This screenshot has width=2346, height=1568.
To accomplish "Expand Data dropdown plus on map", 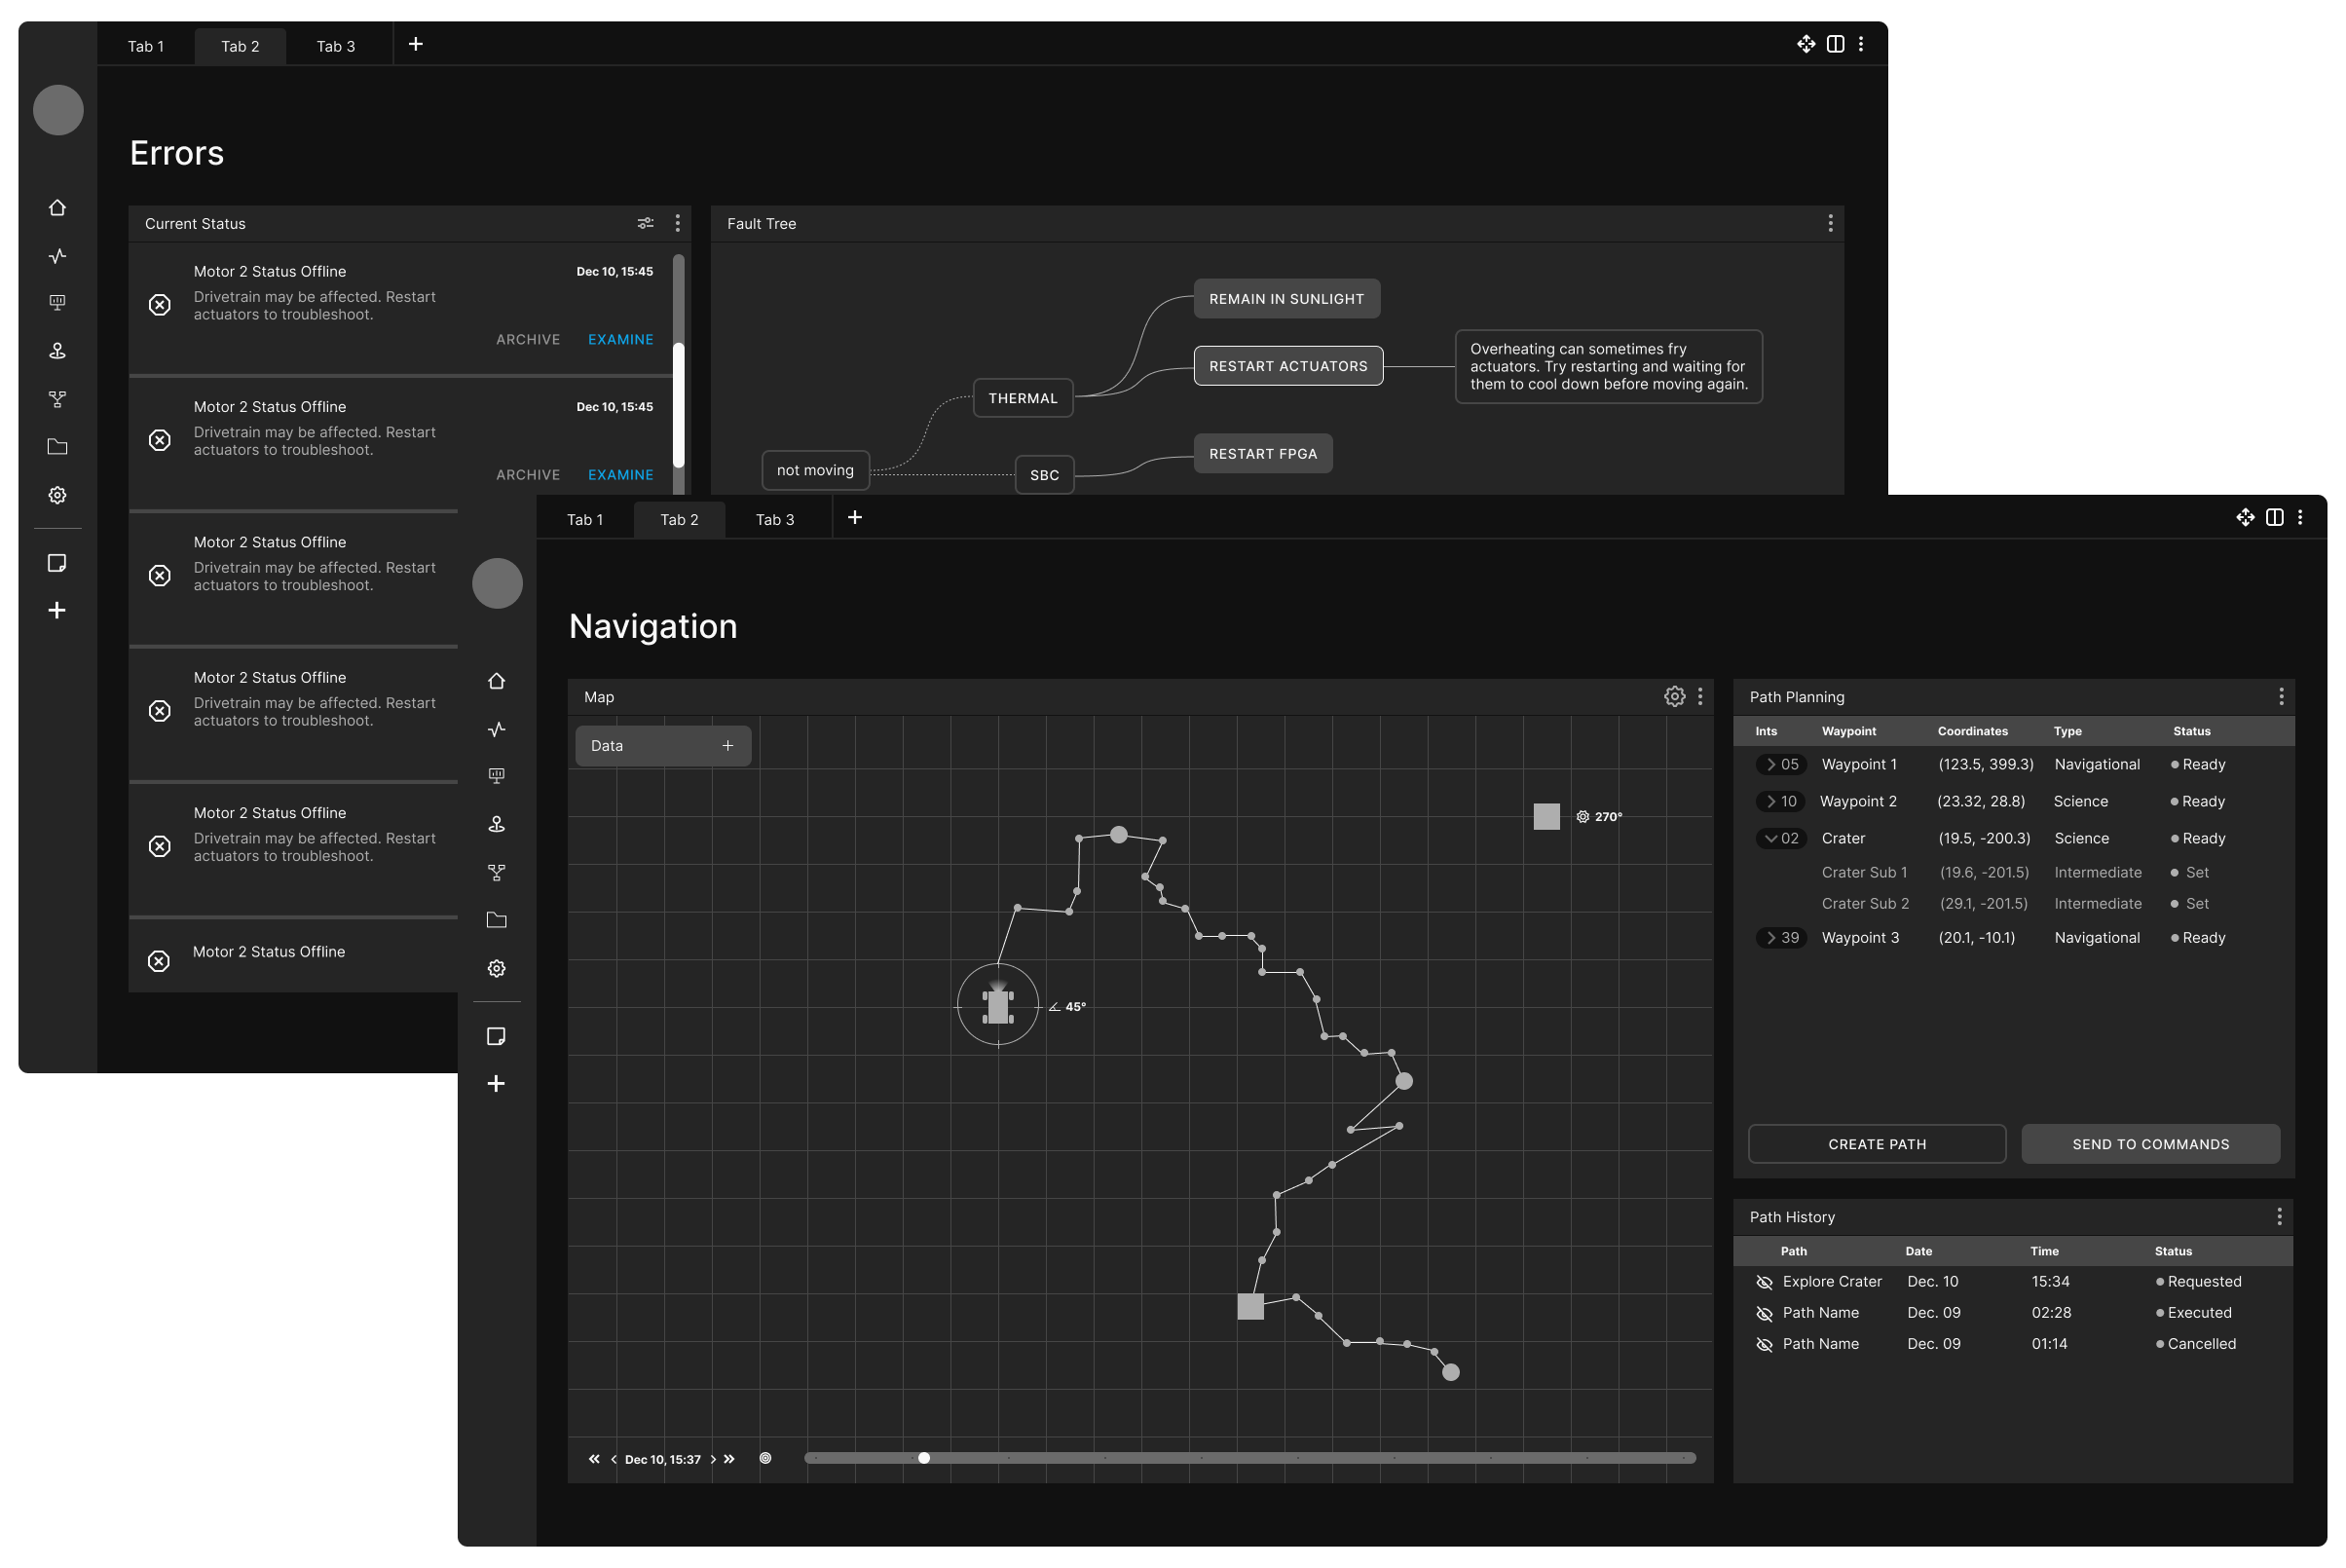I will 728,746.
